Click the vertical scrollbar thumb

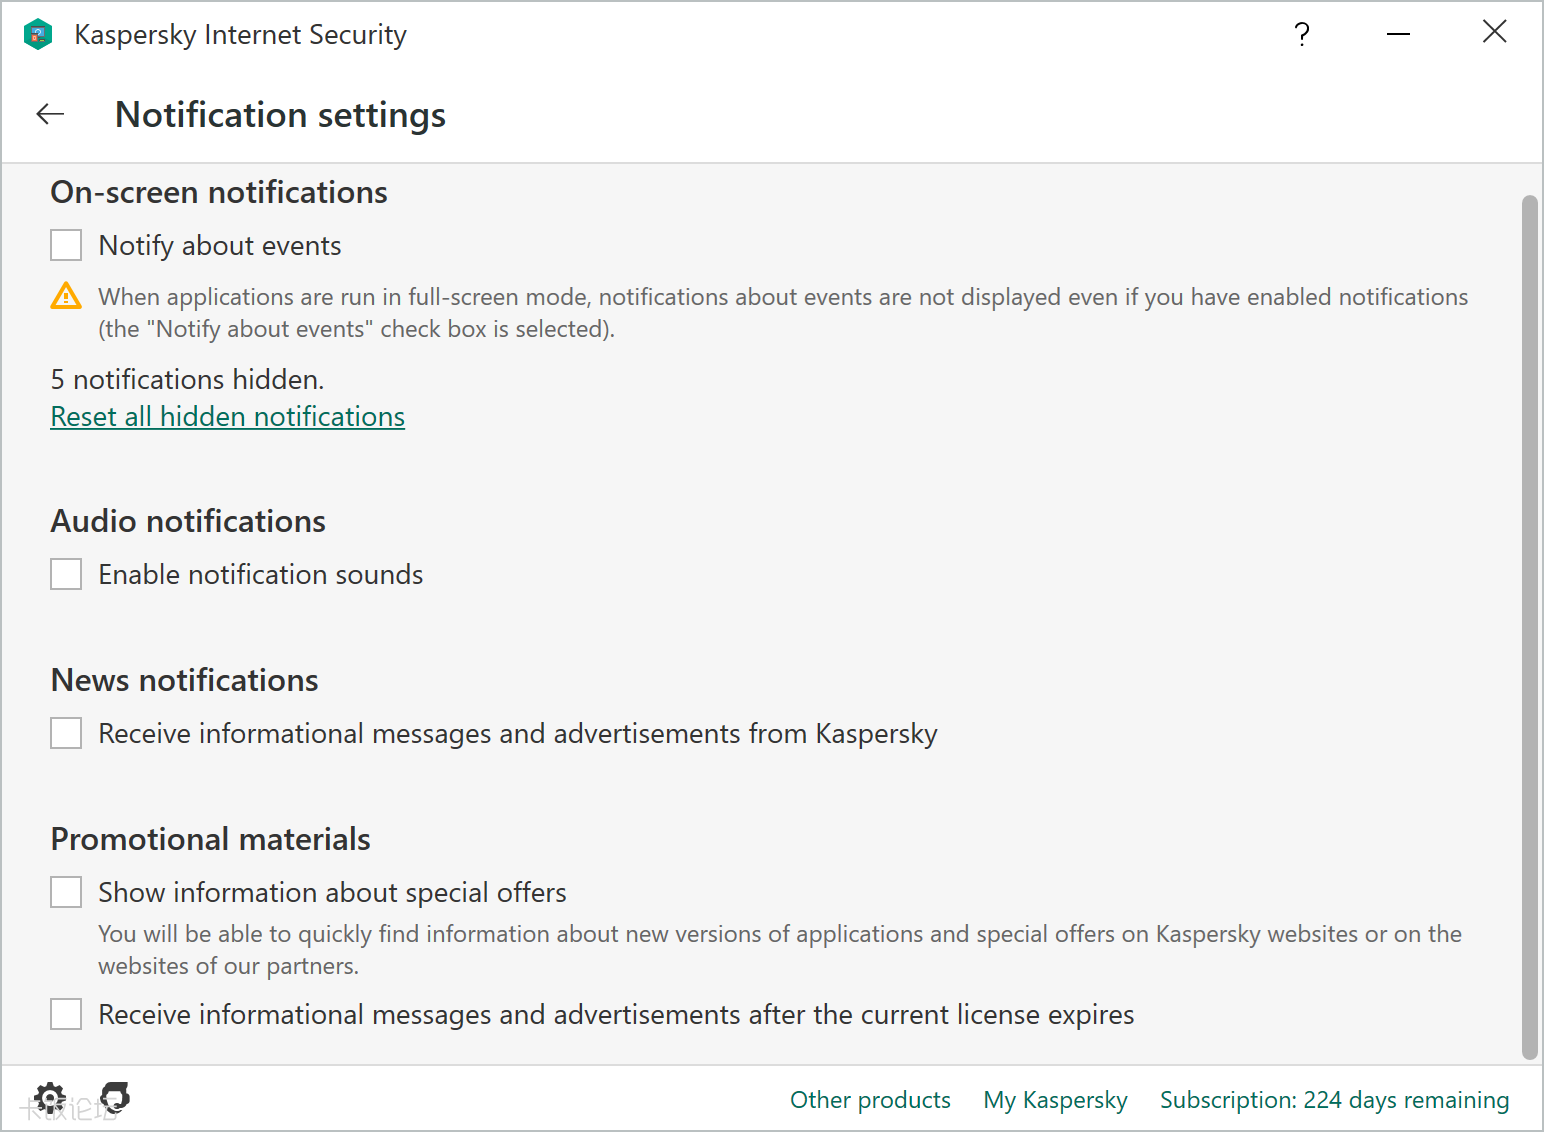pos(1529,627)
